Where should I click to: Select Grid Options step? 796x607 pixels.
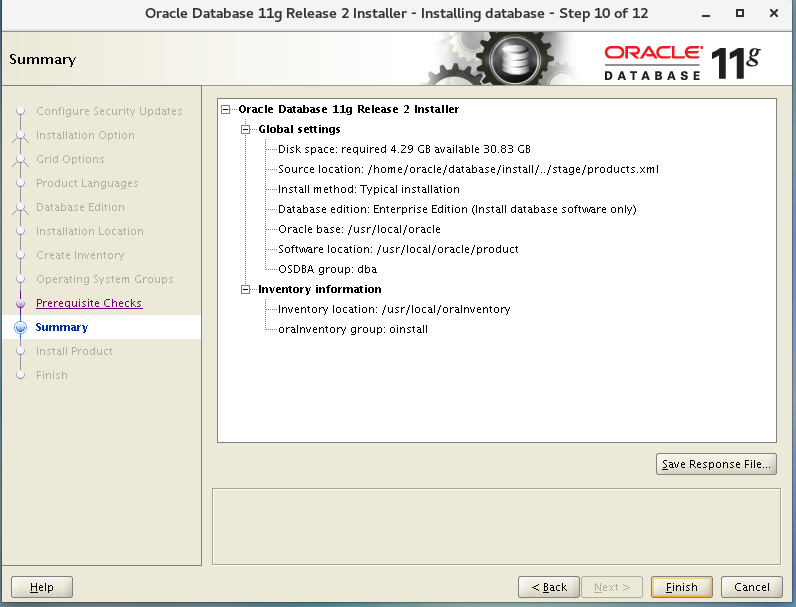click(x=70, y=159)
